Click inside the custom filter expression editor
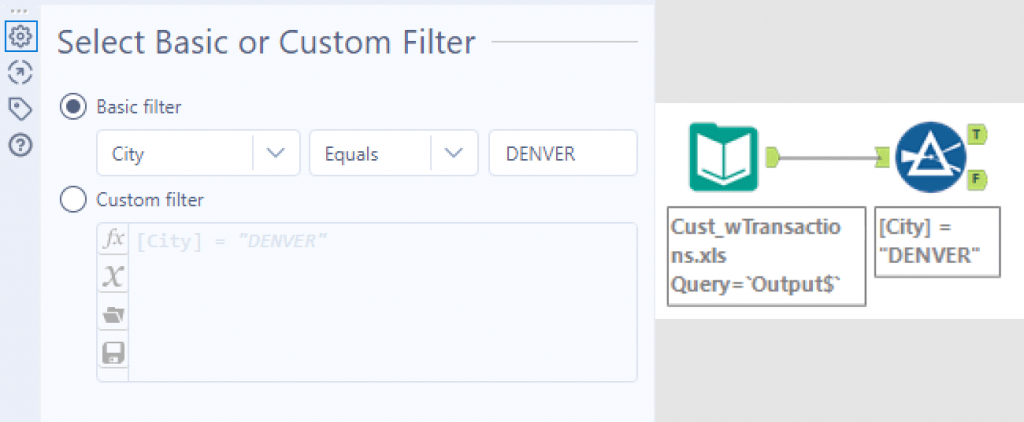This screenshot has width=1024, height=422. tap(380, 310)
